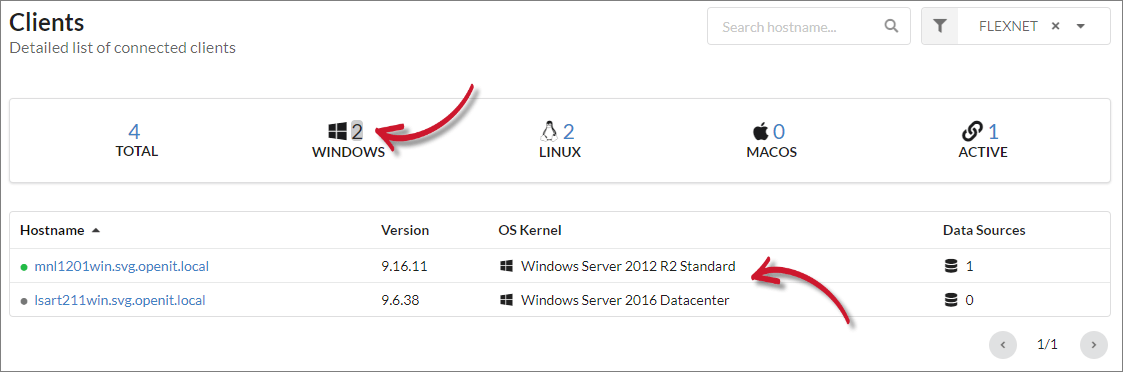Screen dimensions: 1123x372
Task: Click the Windows count 2
Action: (357, 131)
